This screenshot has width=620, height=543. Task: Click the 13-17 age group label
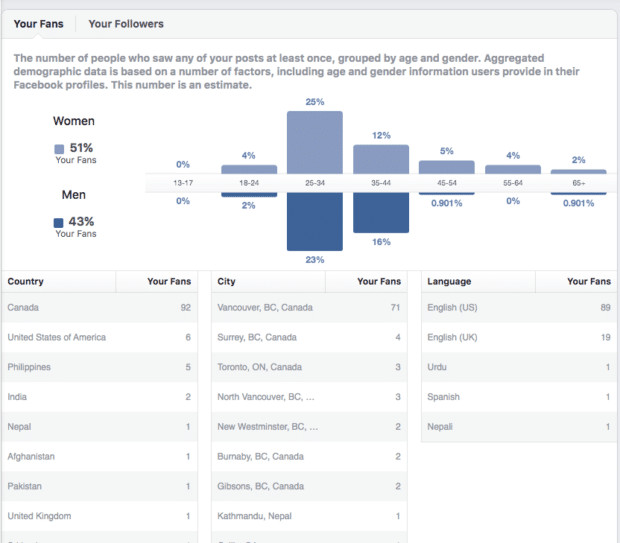pos(183,184)
